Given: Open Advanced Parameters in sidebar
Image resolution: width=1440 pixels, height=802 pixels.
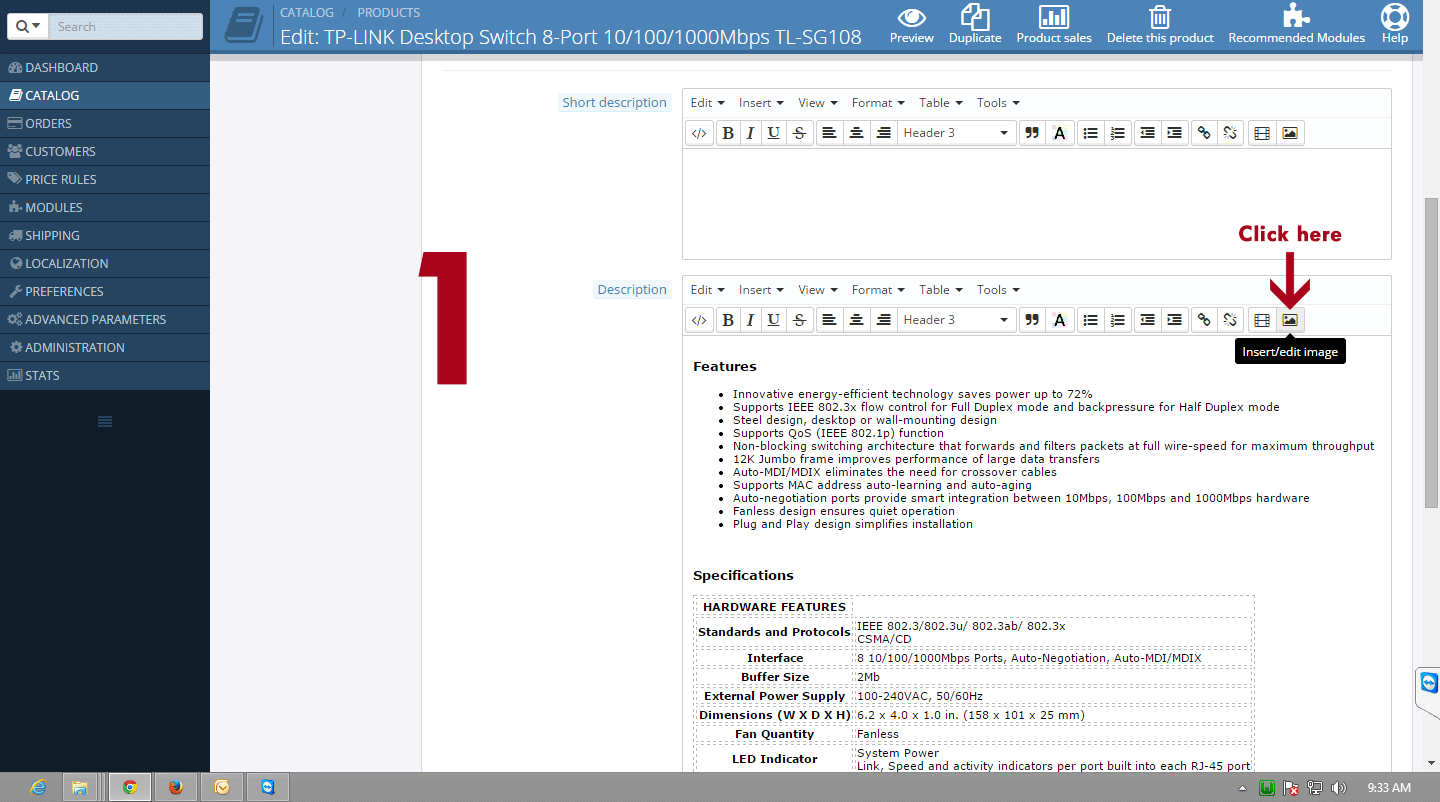Looking at the screenshot, I should click(105, 320).
